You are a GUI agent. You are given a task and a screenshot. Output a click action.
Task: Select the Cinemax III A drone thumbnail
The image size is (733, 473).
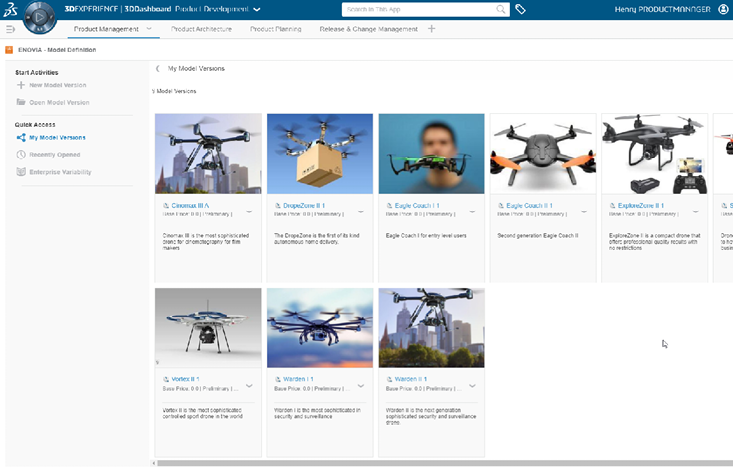coord(208,153)
